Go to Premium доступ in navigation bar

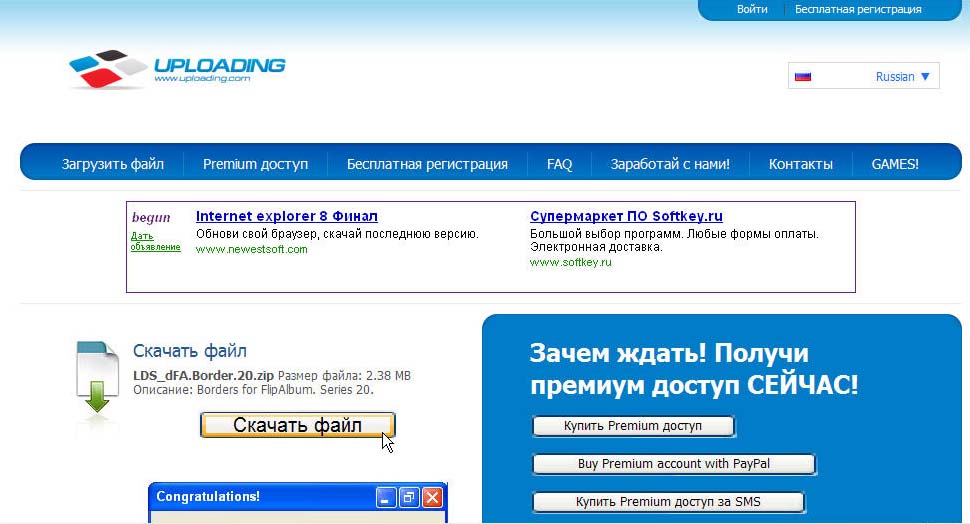[x=255, y=164]
